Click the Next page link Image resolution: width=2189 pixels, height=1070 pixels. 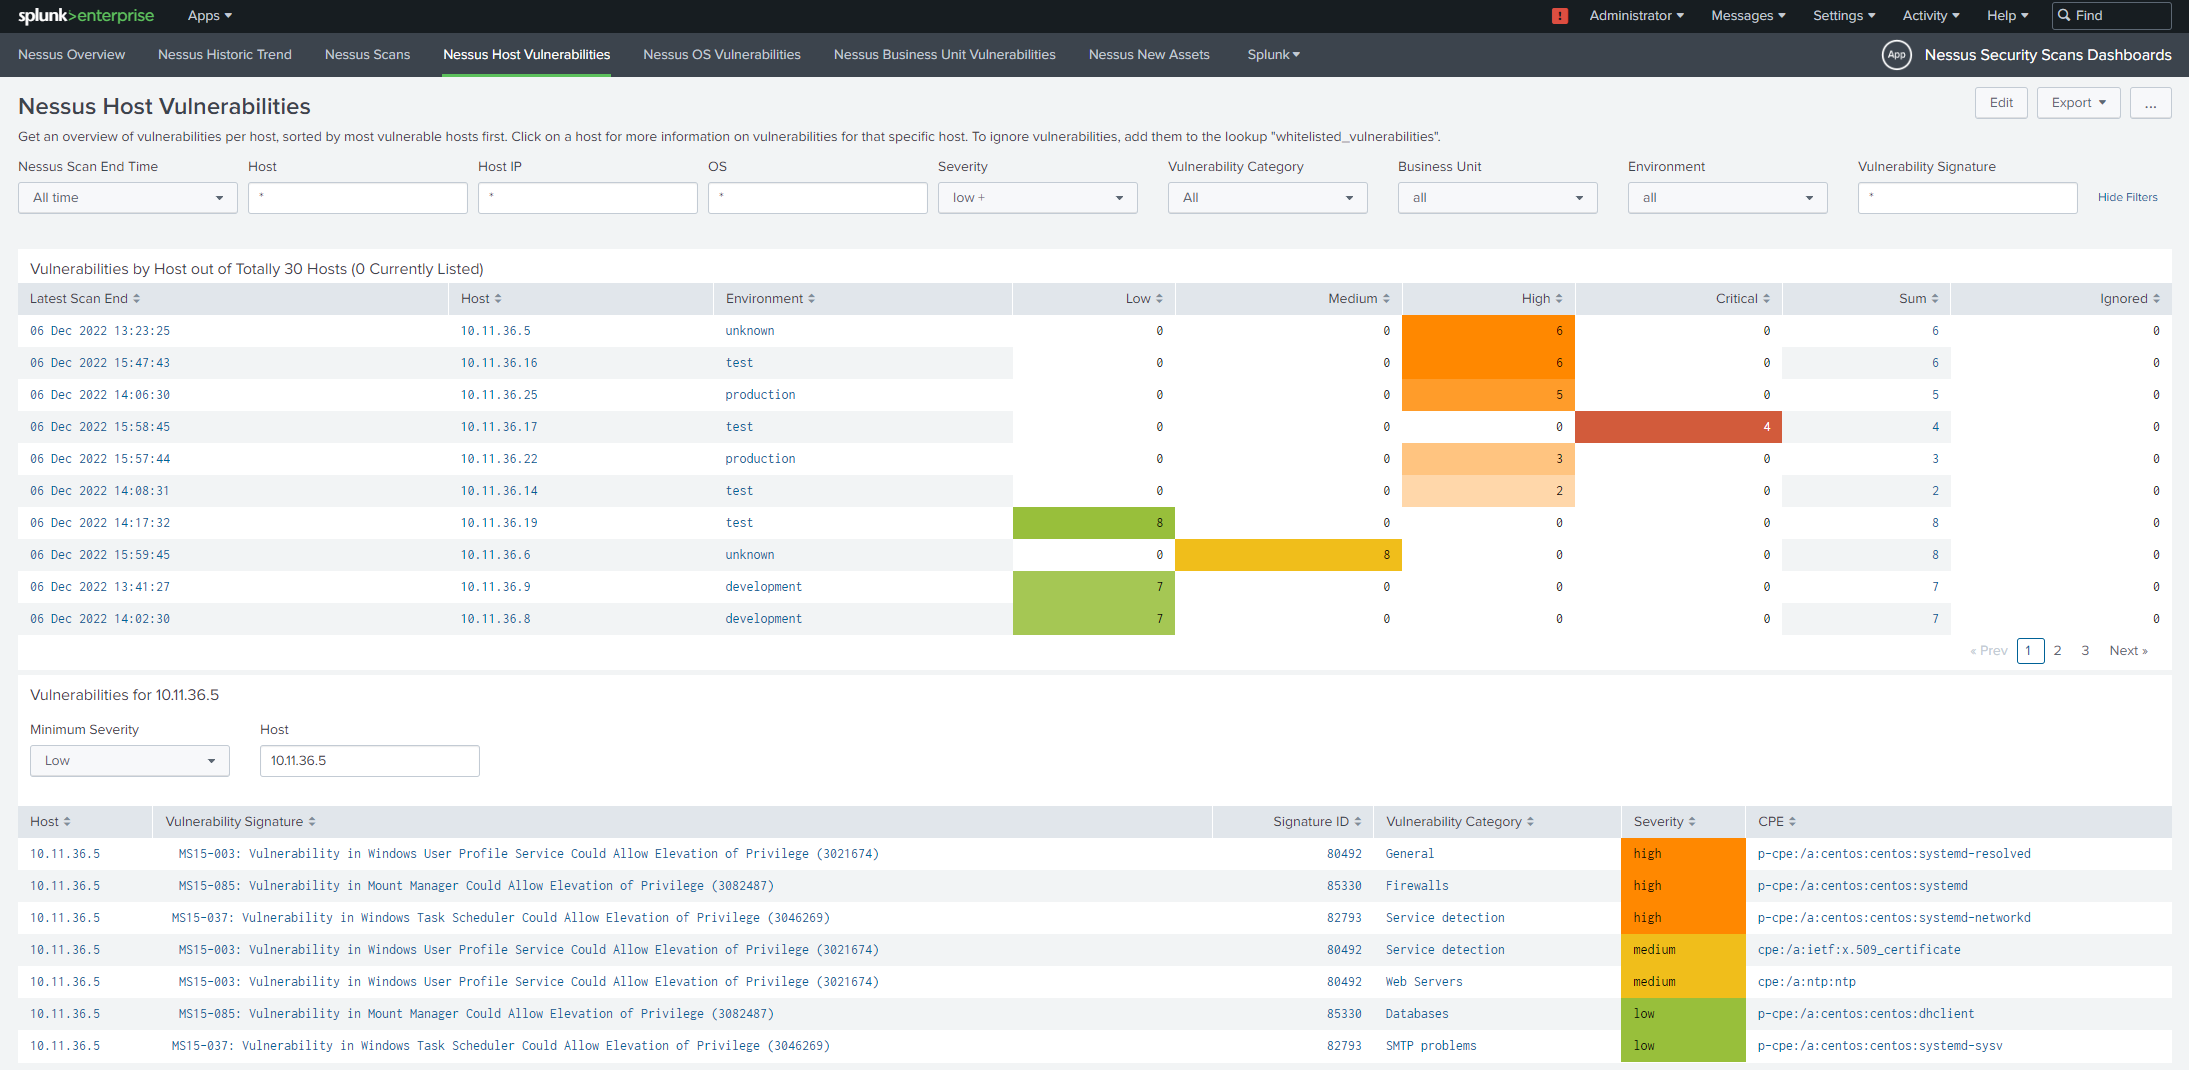pyautogui.click(x=2129, y=651)
